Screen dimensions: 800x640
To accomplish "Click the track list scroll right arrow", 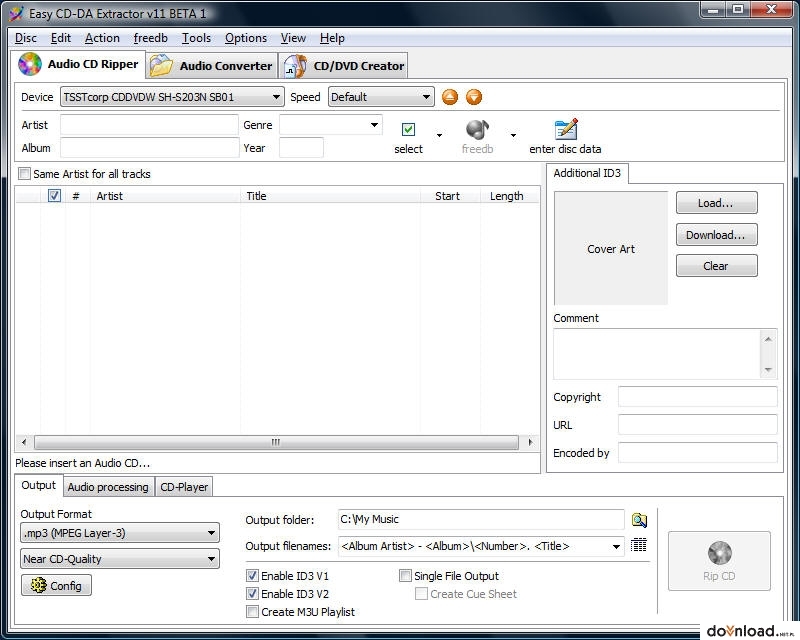I will coord(530,442).
